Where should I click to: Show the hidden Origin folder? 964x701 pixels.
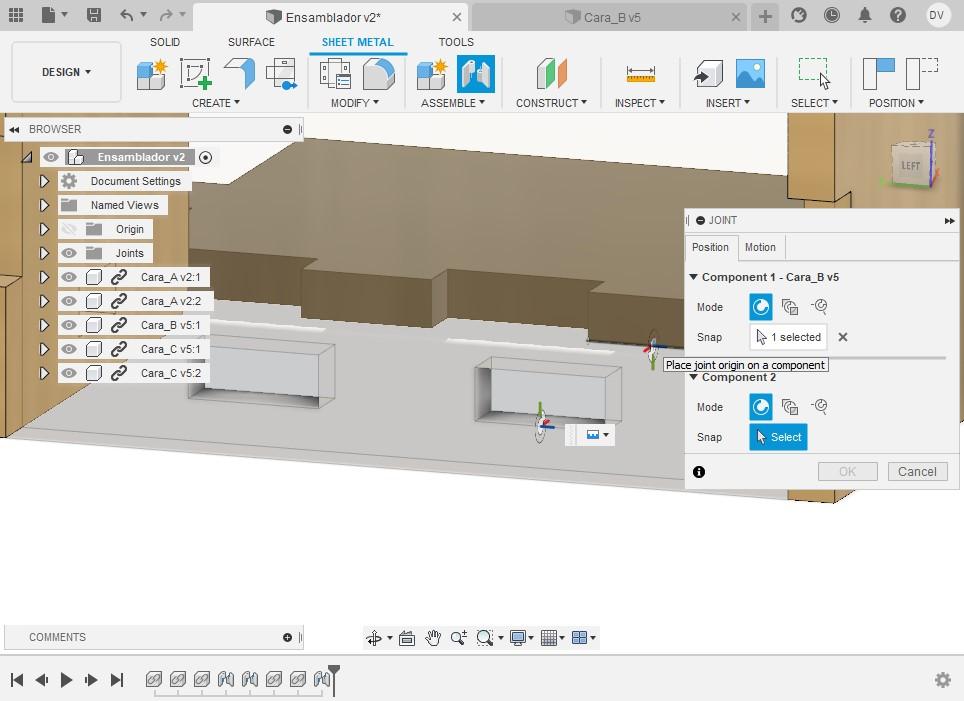click(x=69, y=229)
